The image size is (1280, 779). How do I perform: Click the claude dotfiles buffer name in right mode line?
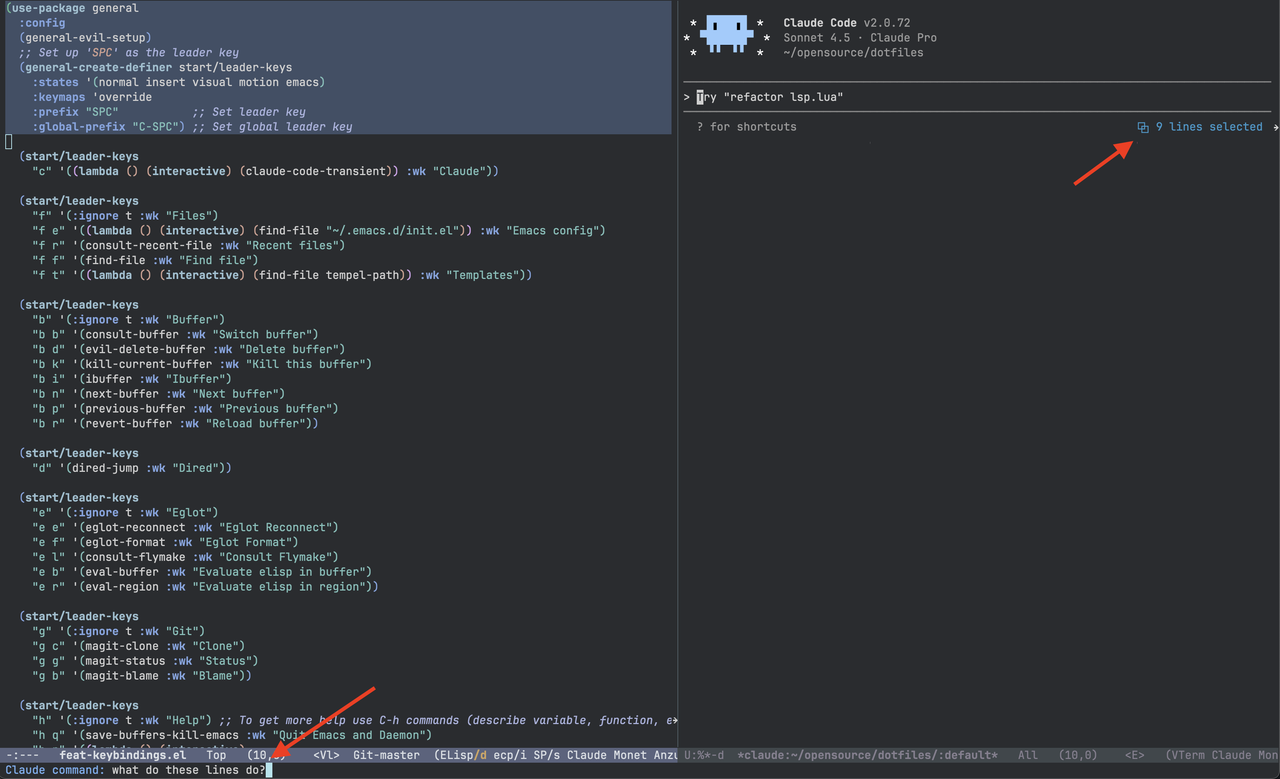(867, 755)
